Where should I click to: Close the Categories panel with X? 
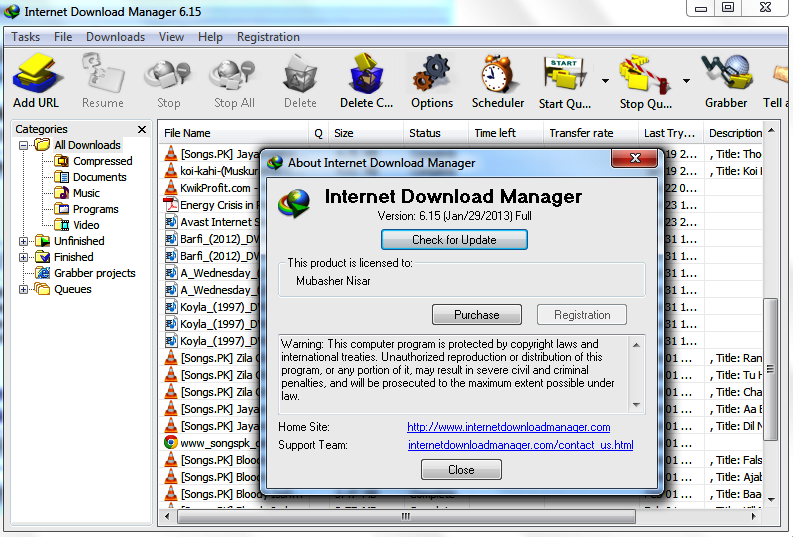[142, 129]
